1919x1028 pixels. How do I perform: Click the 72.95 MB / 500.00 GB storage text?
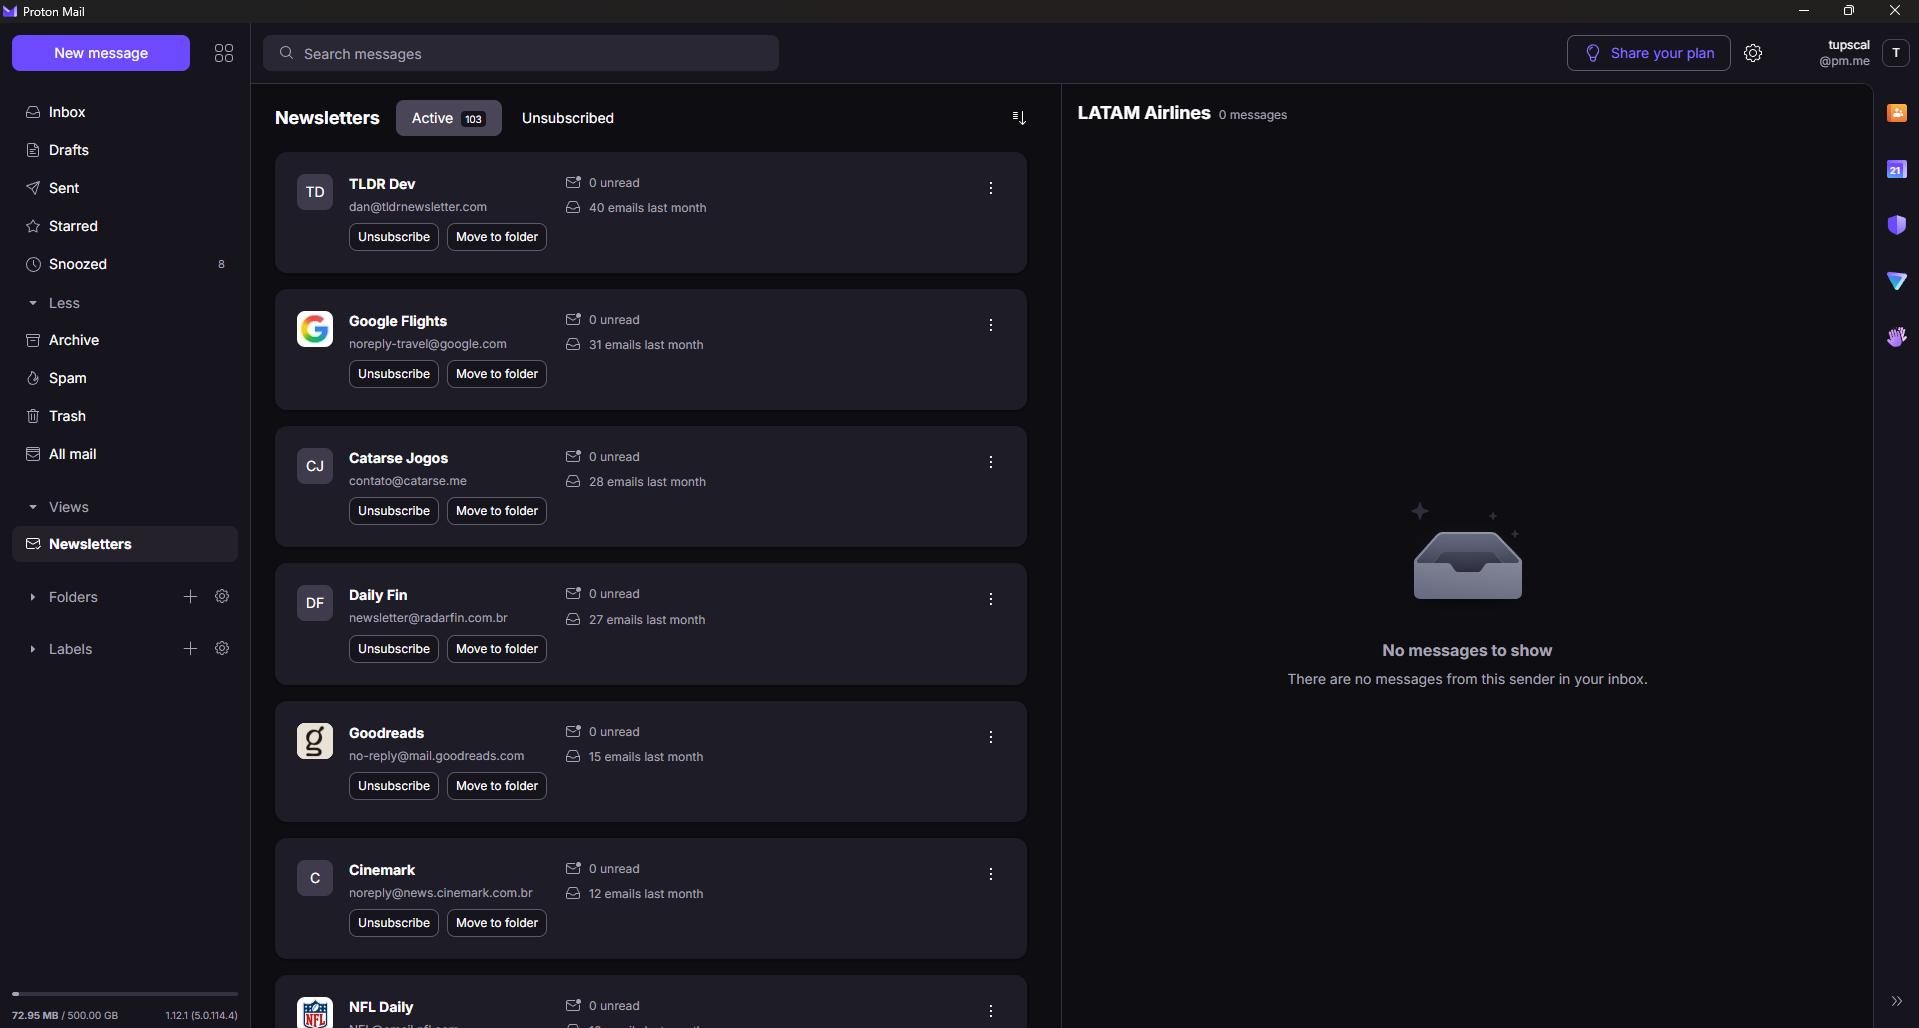point(65,1015)
